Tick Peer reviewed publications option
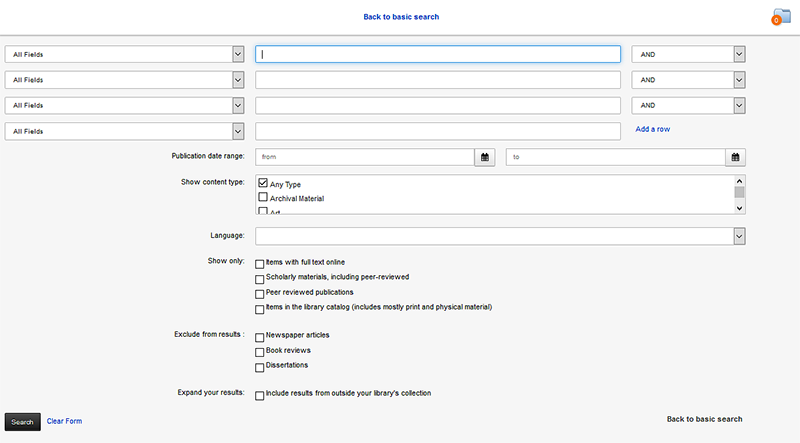The height and width of the screenshot is (443, 800). click(x=260, y=294)
